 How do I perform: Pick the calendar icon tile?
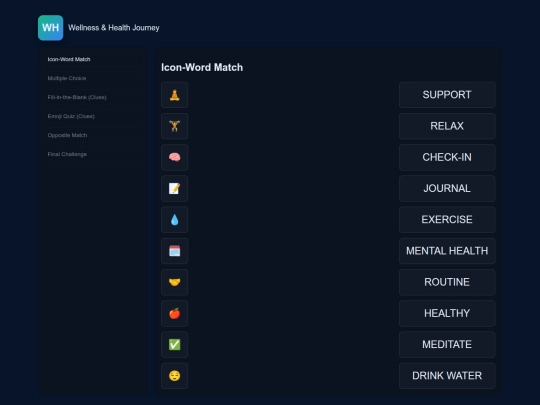coord(175,251)
